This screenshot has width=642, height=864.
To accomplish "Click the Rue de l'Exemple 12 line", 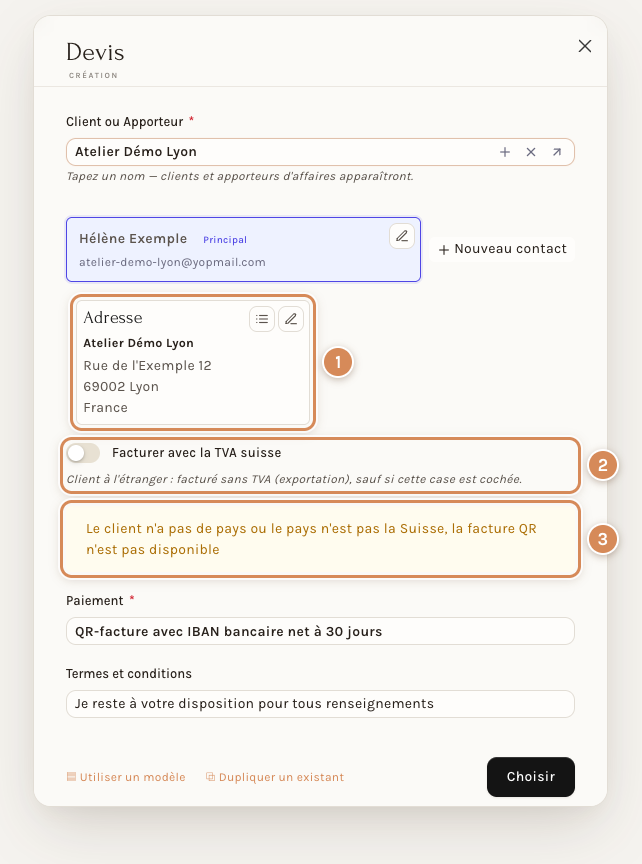I will (148, 366).
